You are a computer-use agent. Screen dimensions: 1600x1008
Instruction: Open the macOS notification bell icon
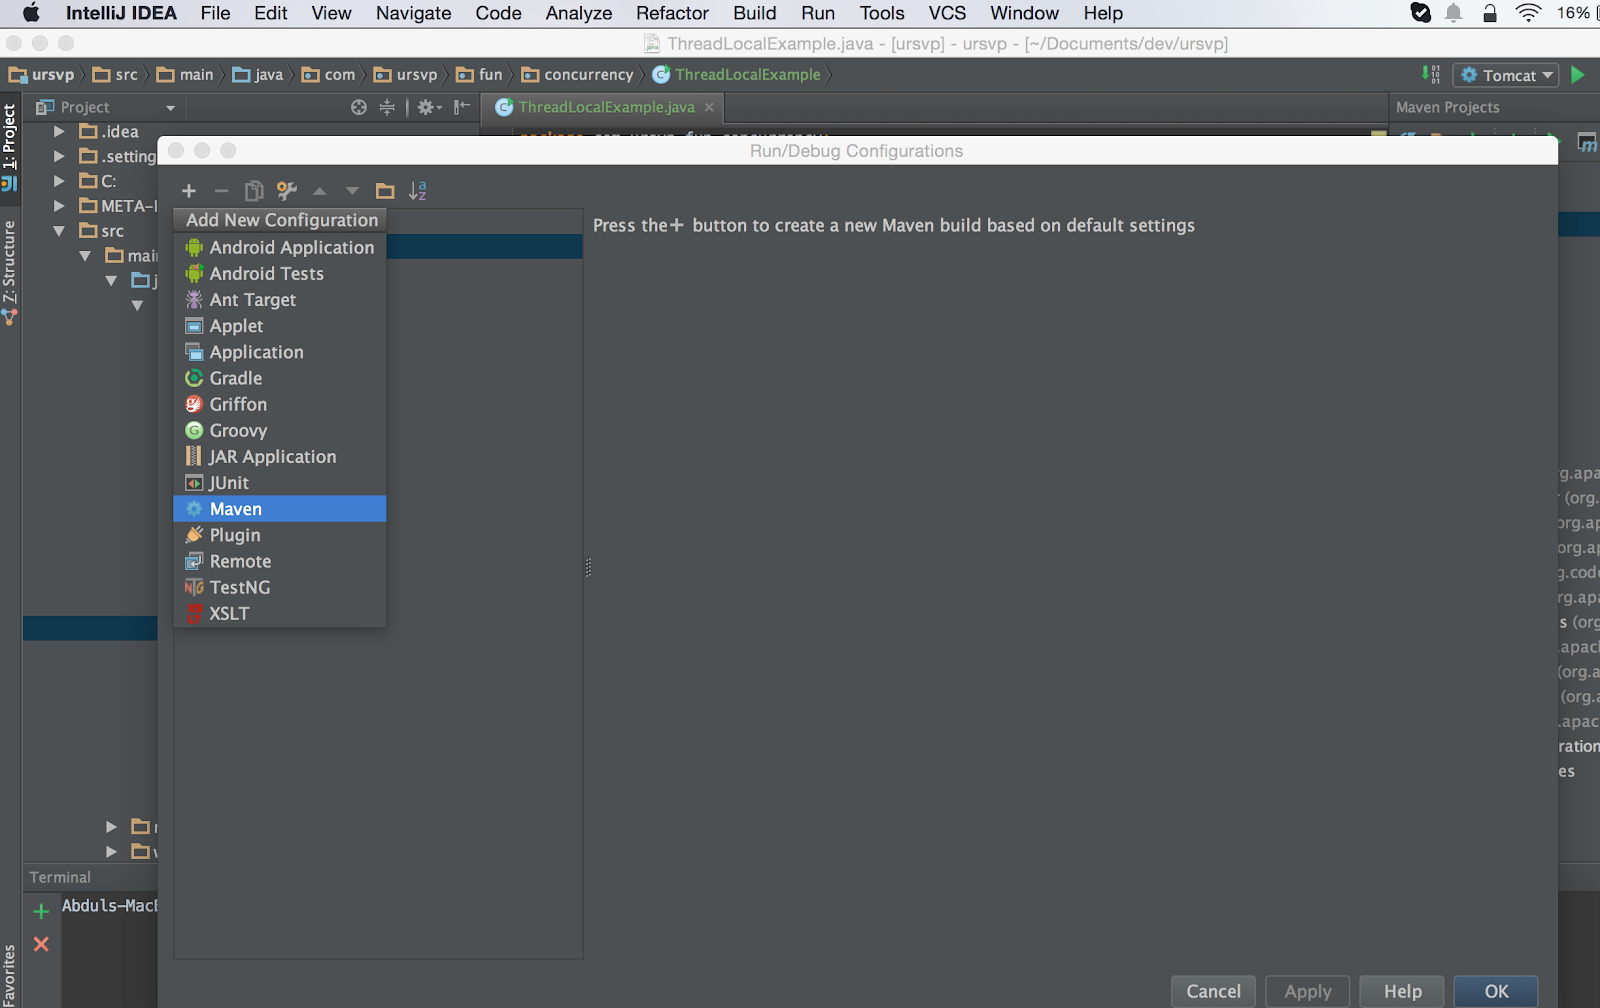[1454, 13]
